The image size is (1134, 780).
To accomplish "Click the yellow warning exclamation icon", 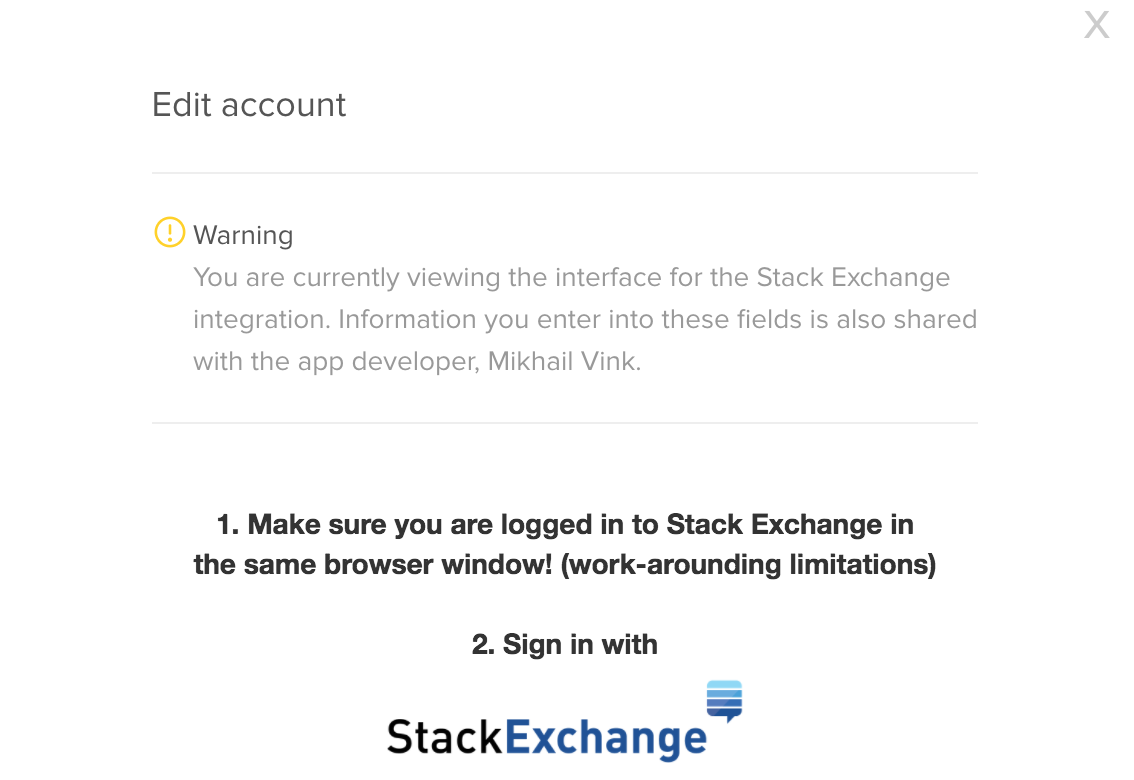I will [x=169, y=233].
